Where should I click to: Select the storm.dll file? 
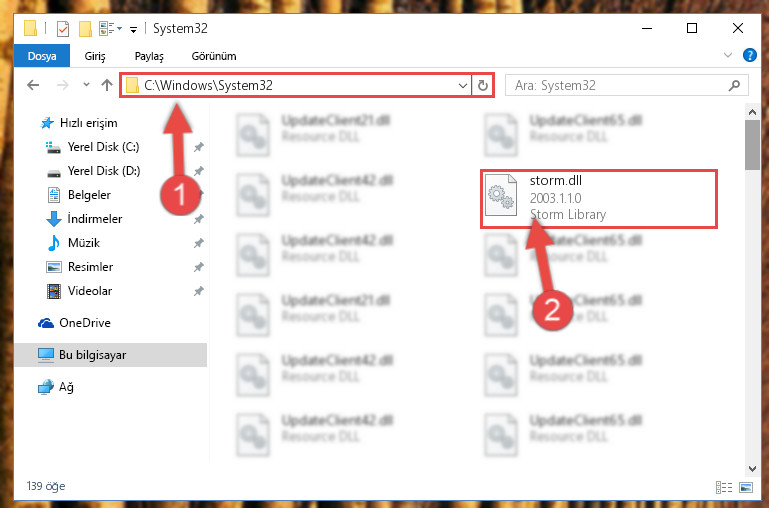[599, 198]
